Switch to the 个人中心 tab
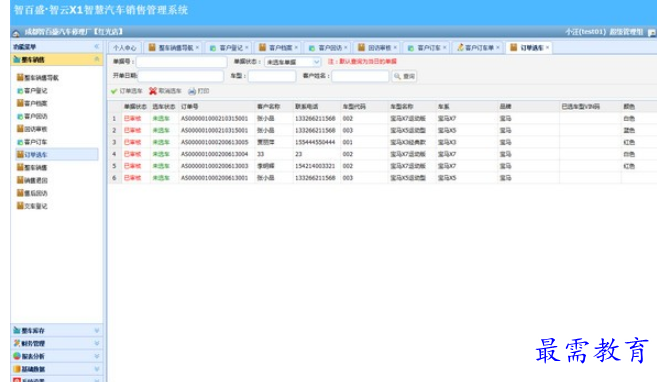657x382 pixels. click(x=125, y=48)
